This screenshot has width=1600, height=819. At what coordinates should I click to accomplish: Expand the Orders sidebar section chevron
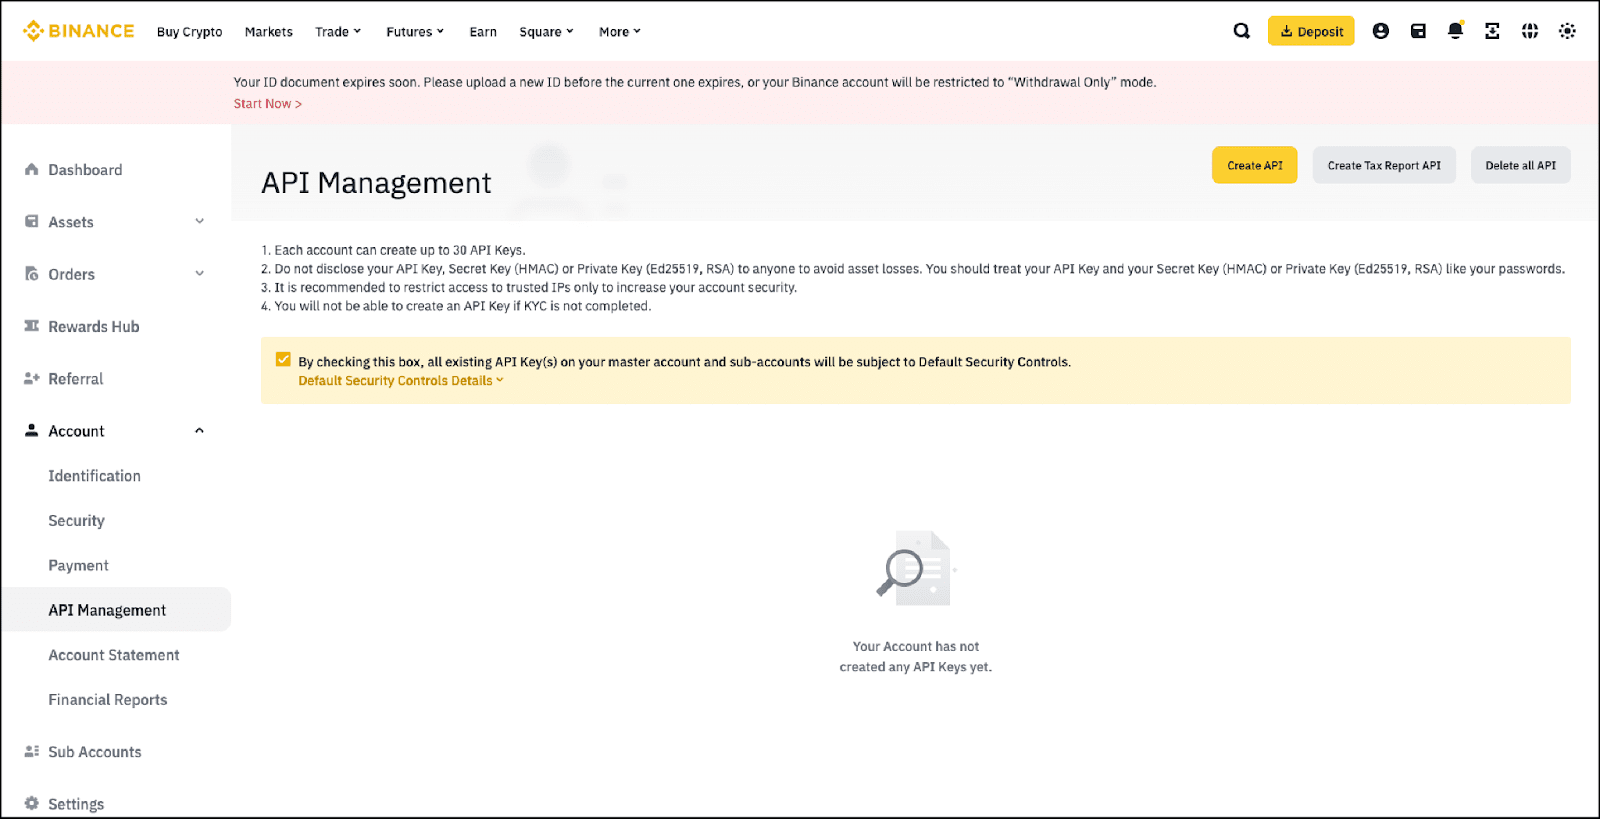coord(200,273)
